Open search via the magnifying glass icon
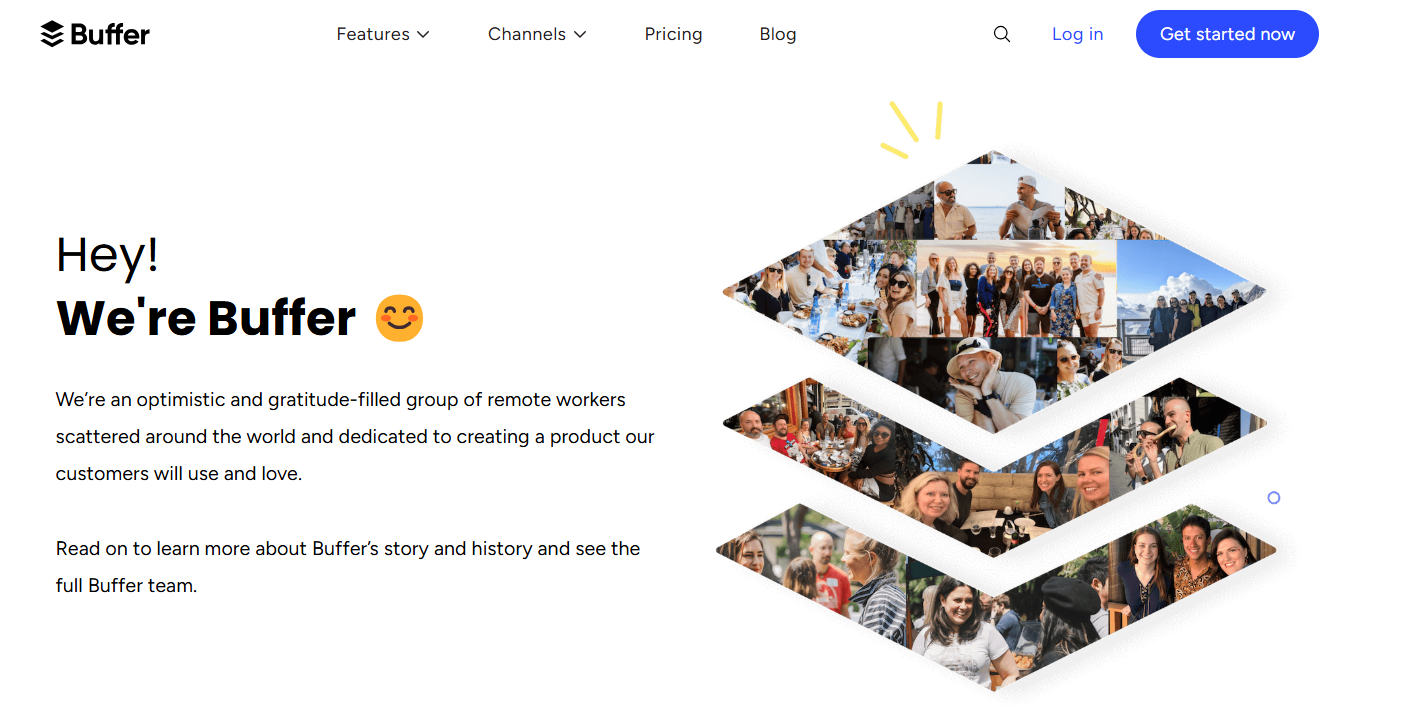1412x711 pixels. 1001,33
